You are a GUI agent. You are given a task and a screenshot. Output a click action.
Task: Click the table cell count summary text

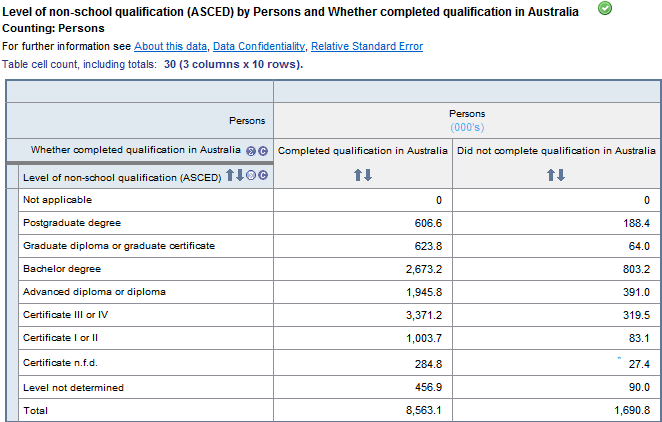(x=152, y=64)
